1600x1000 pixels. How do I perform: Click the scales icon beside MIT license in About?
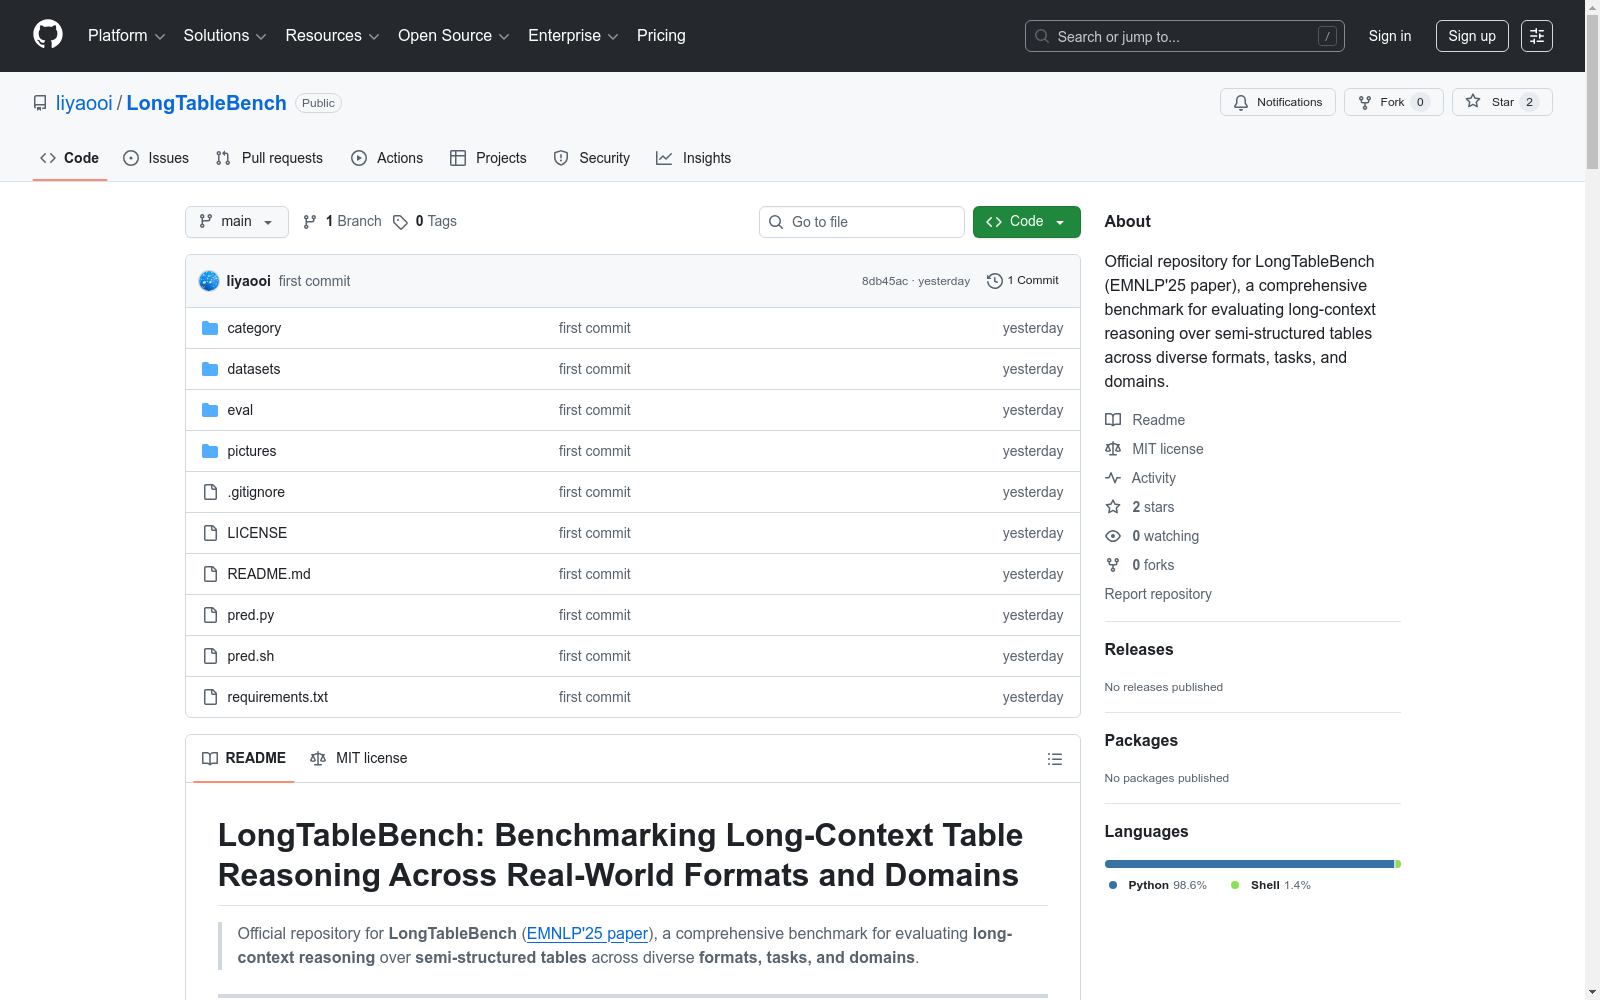click(1113, 449)
